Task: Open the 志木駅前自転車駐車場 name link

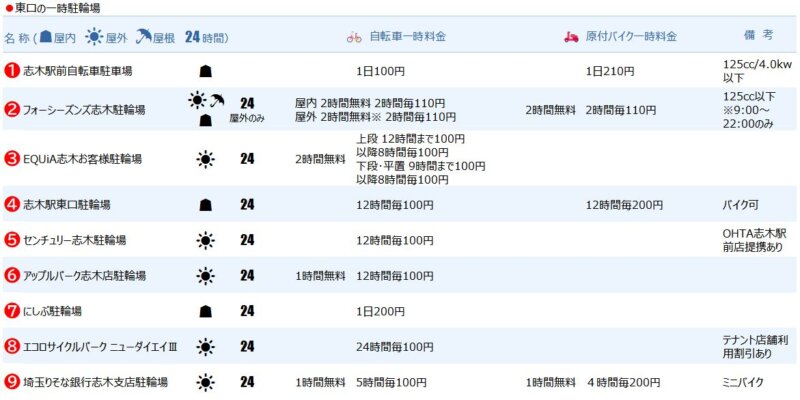Action: [78, 72]
